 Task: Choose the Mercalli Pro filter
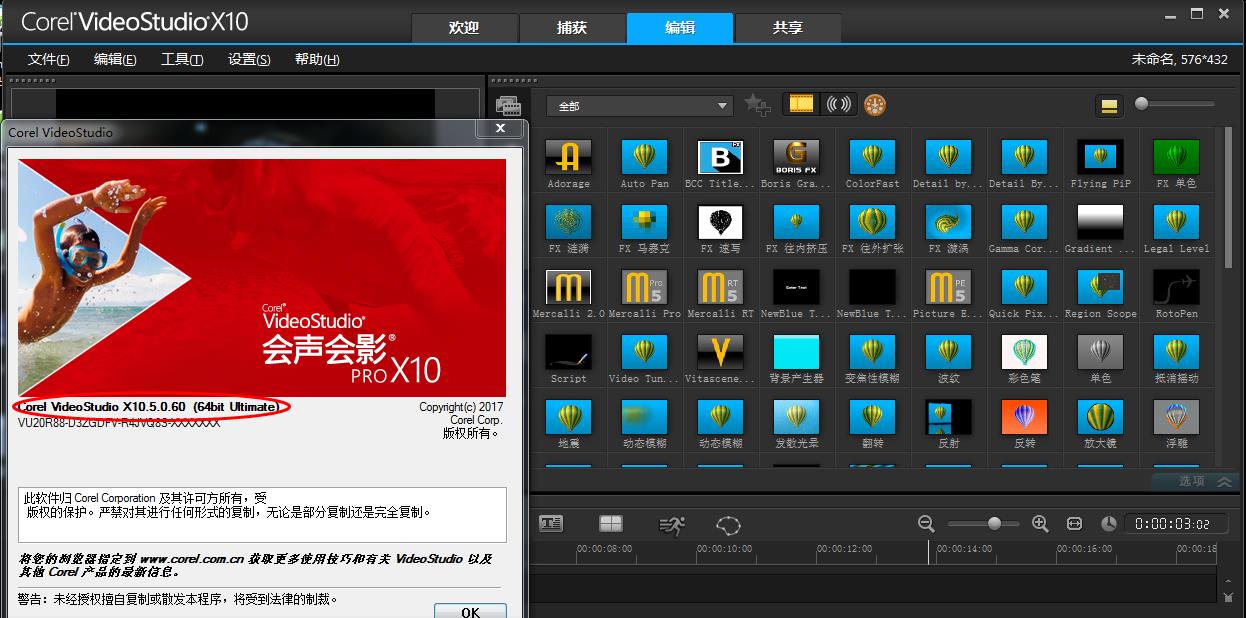tap(644, 287)
